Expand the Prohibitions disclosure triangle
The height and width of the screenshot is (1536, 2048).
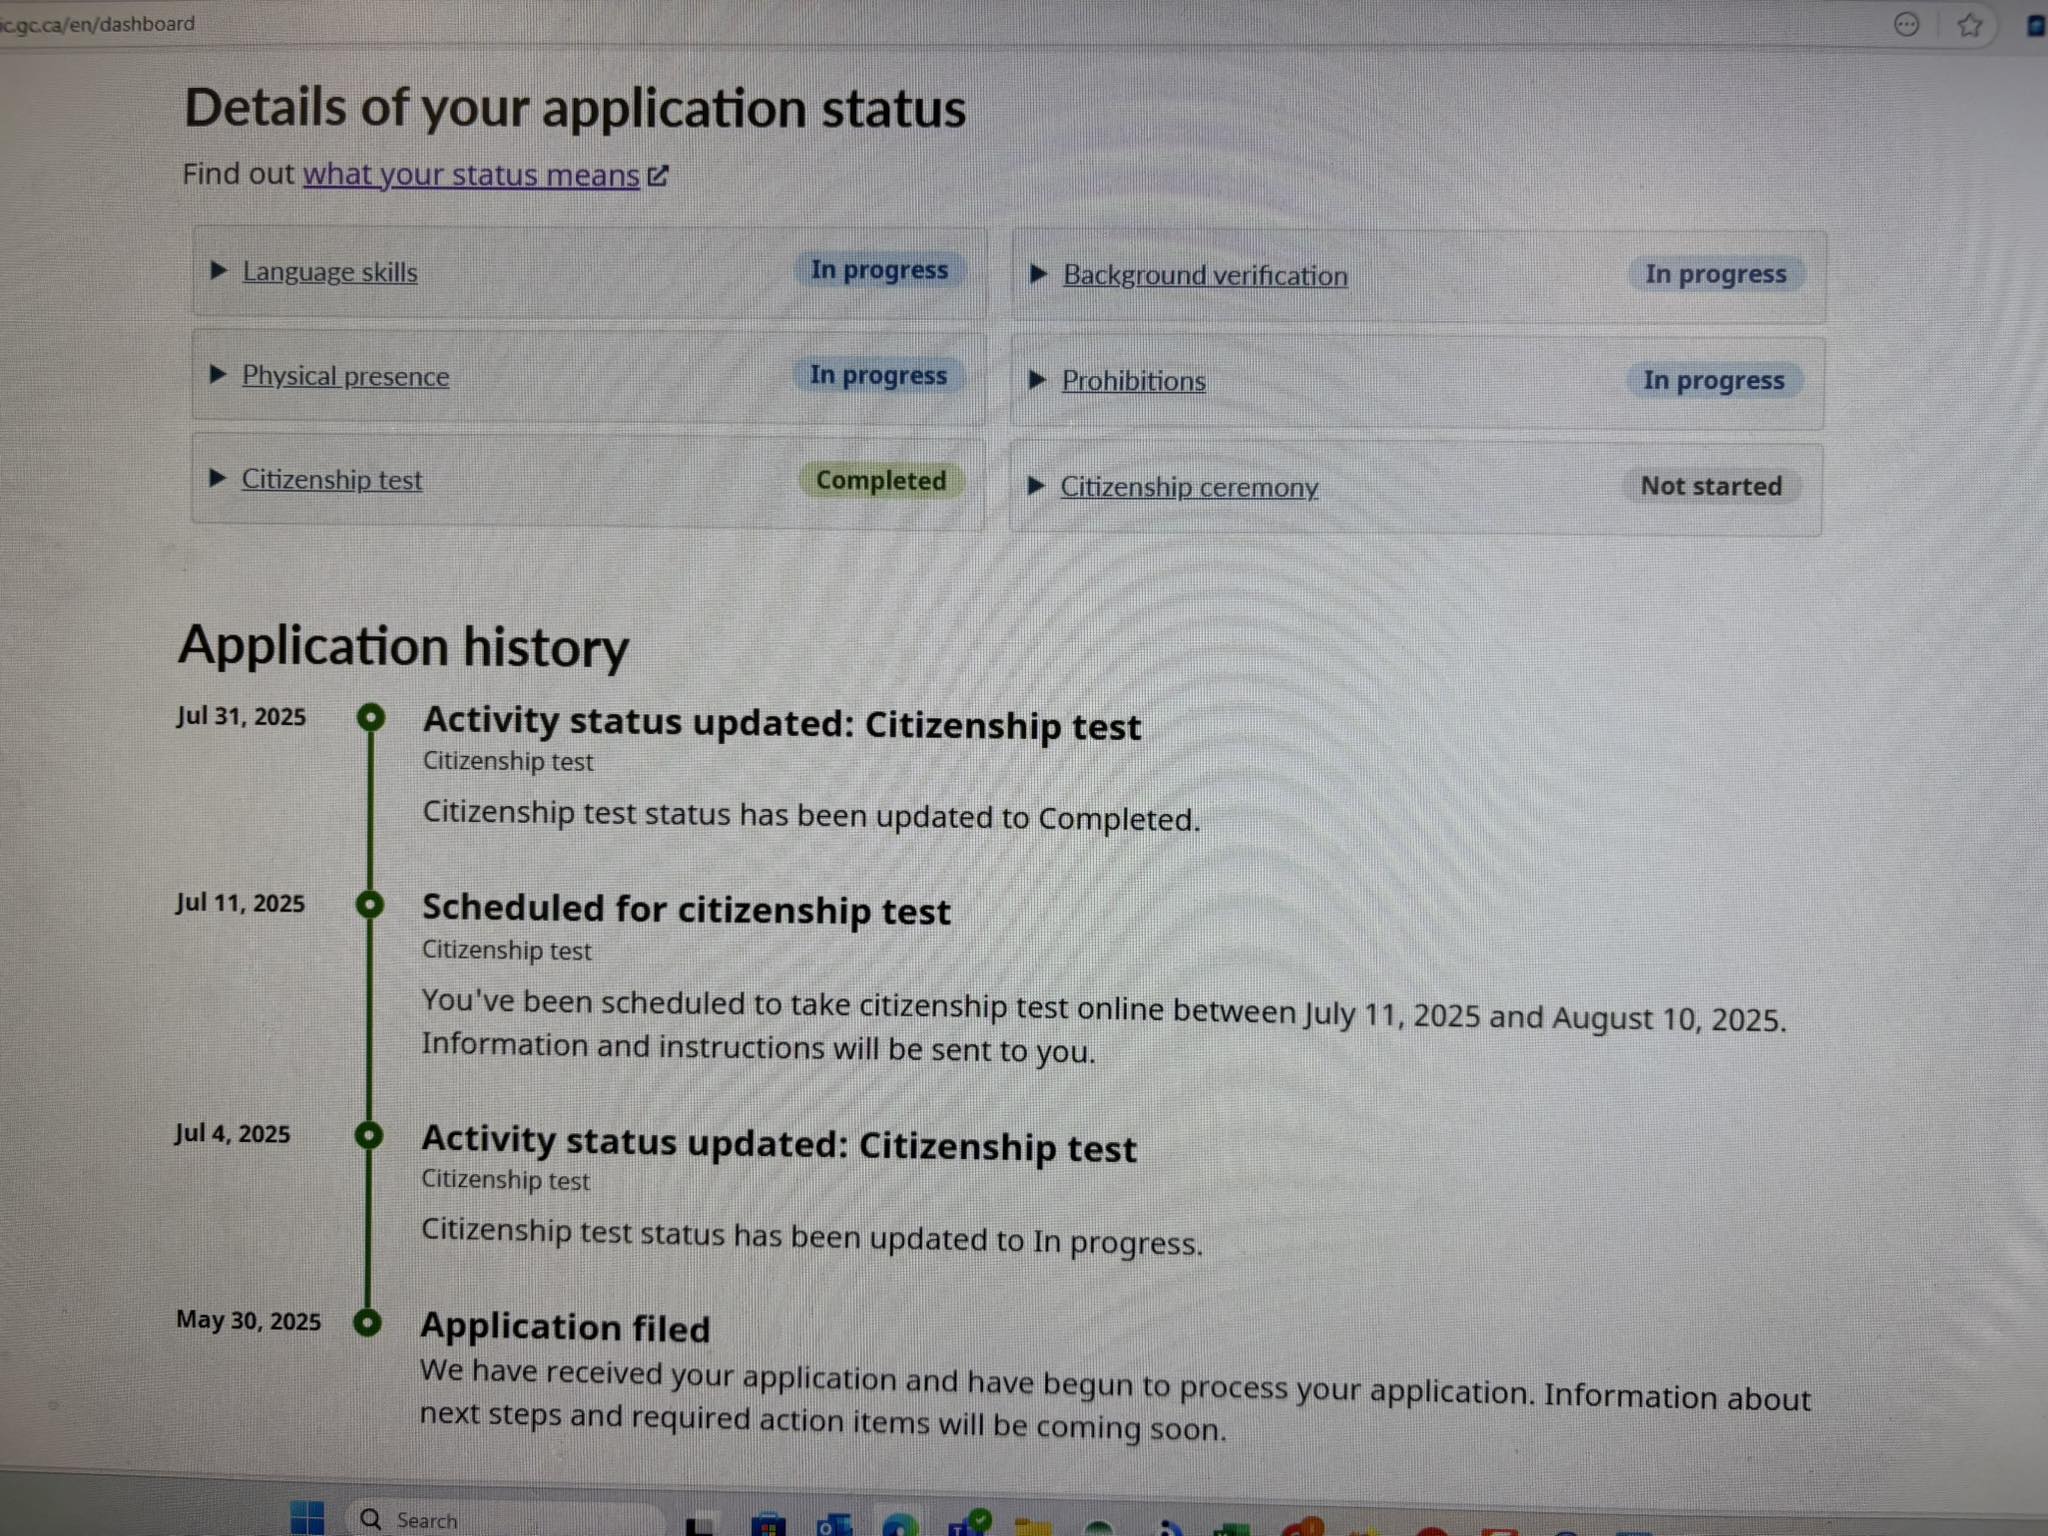point(1037,380)
